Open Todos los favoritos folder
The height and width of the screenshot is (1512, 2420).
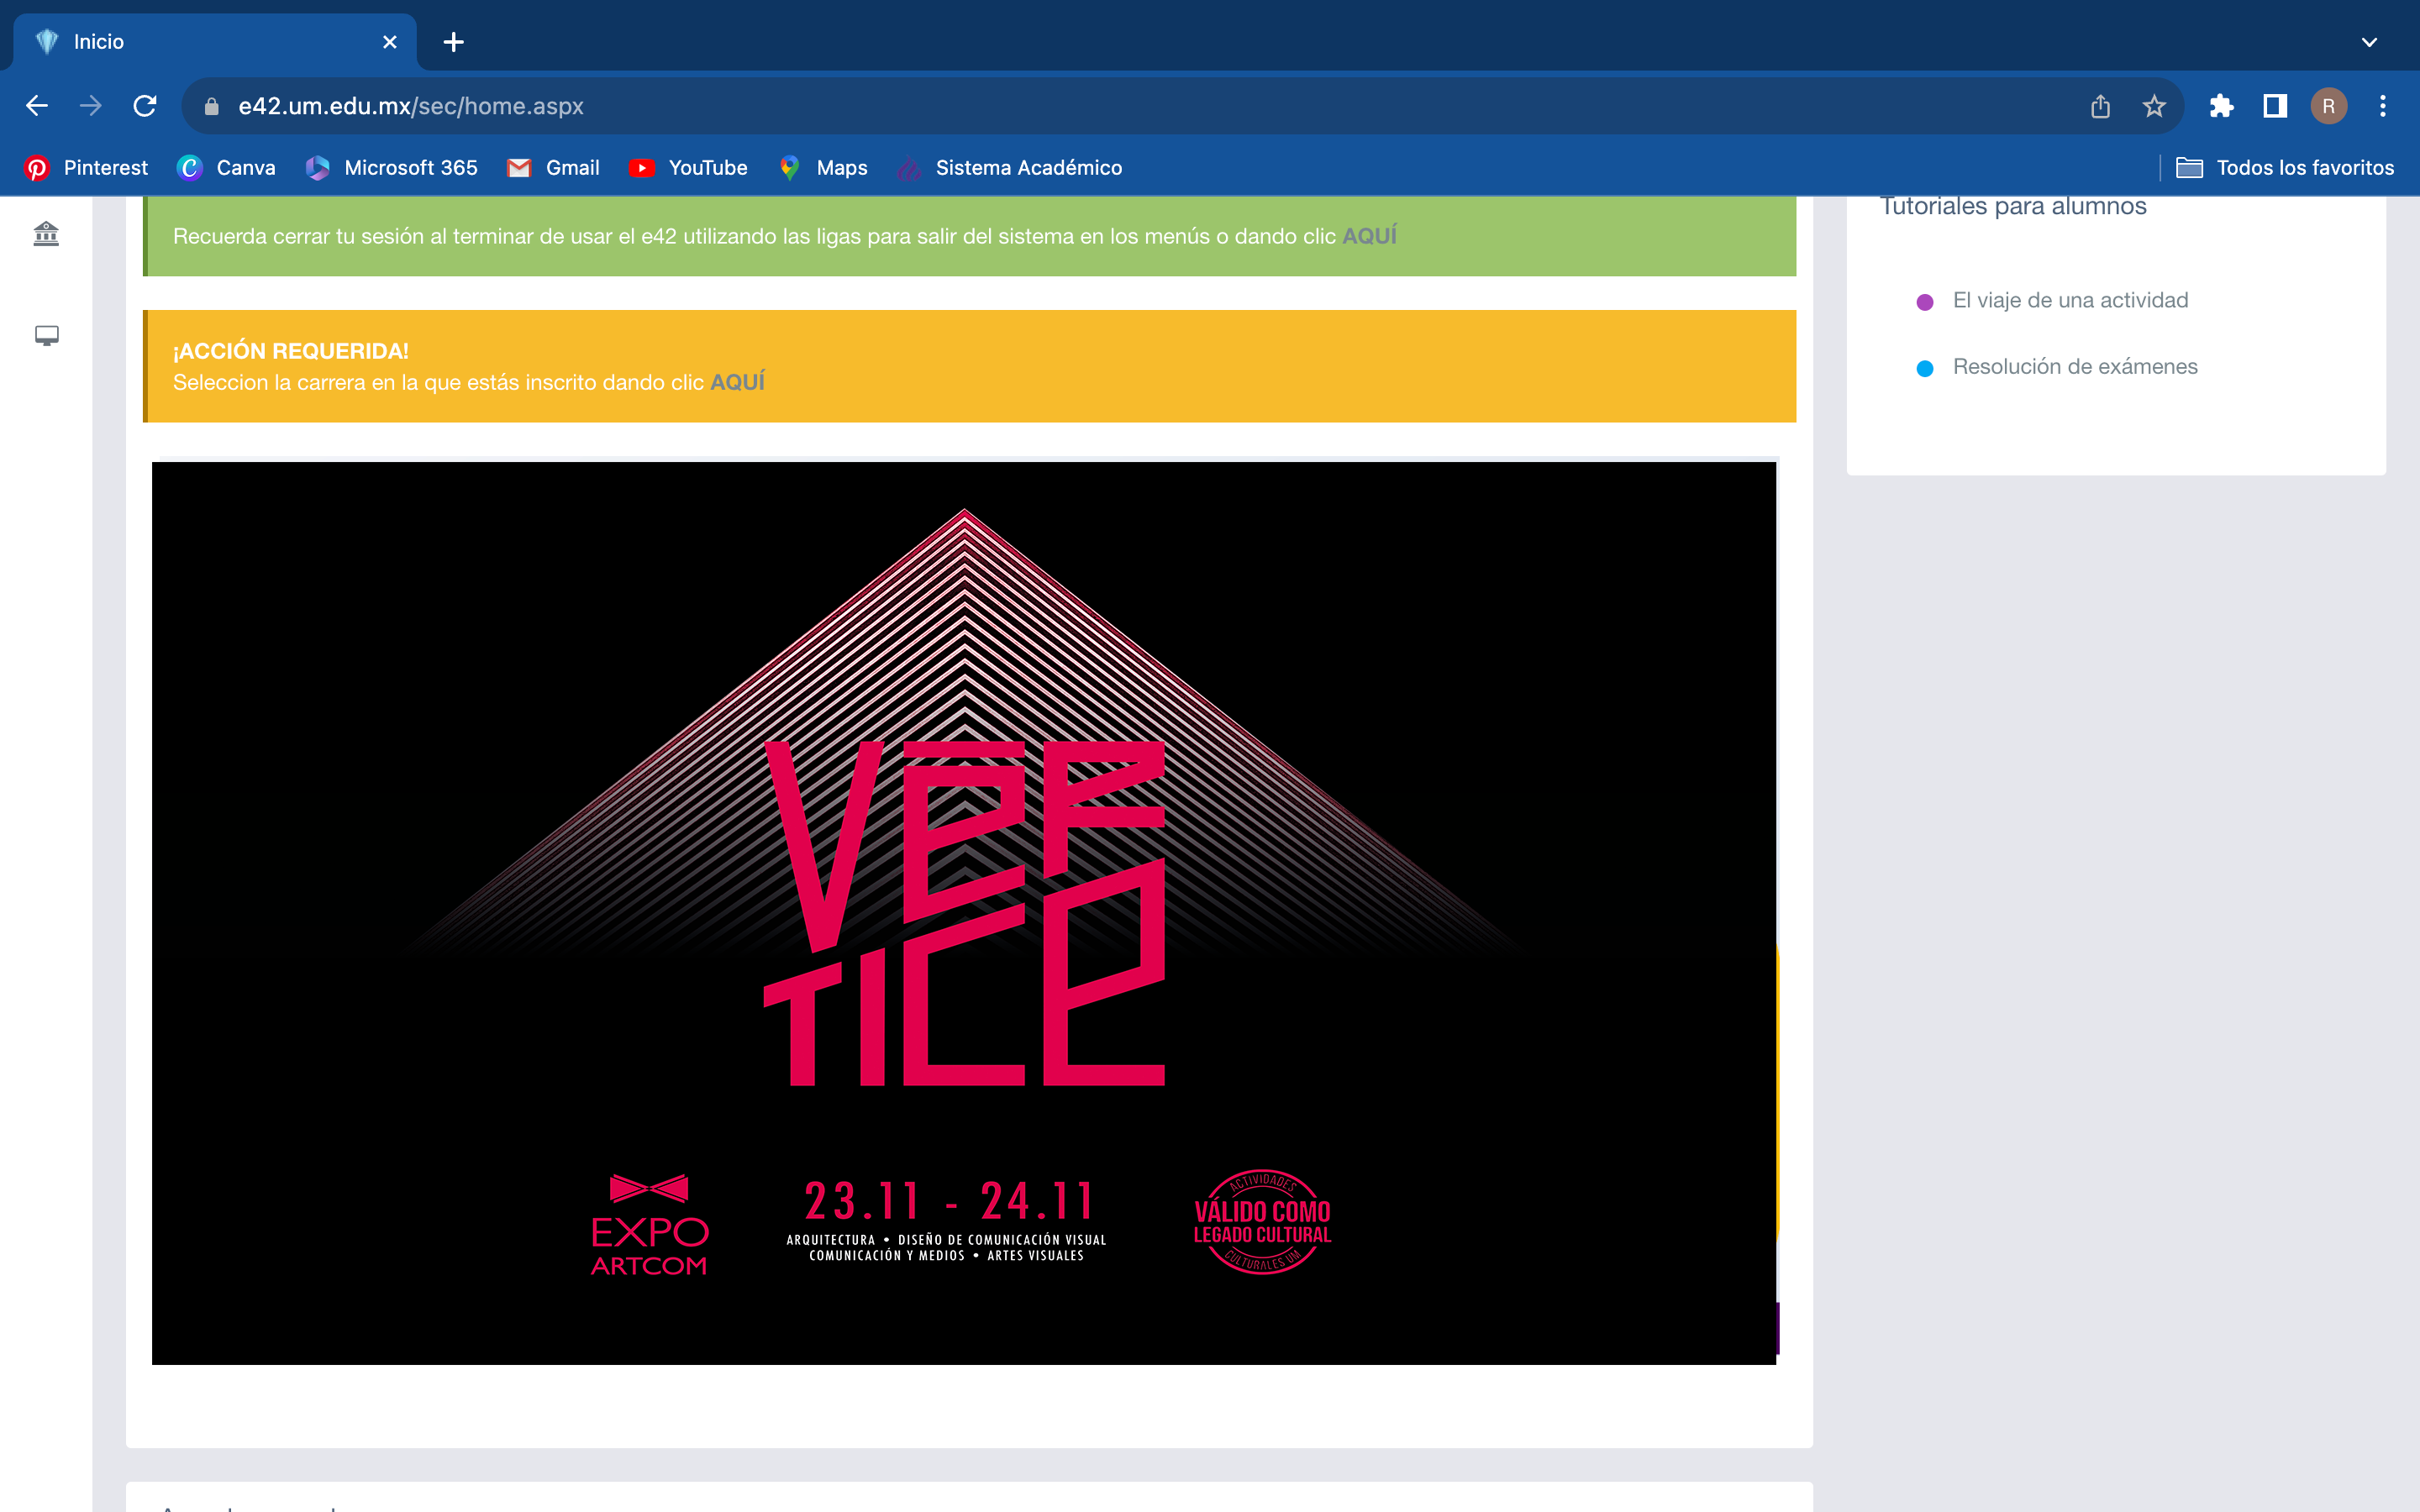coord(2285,168)
